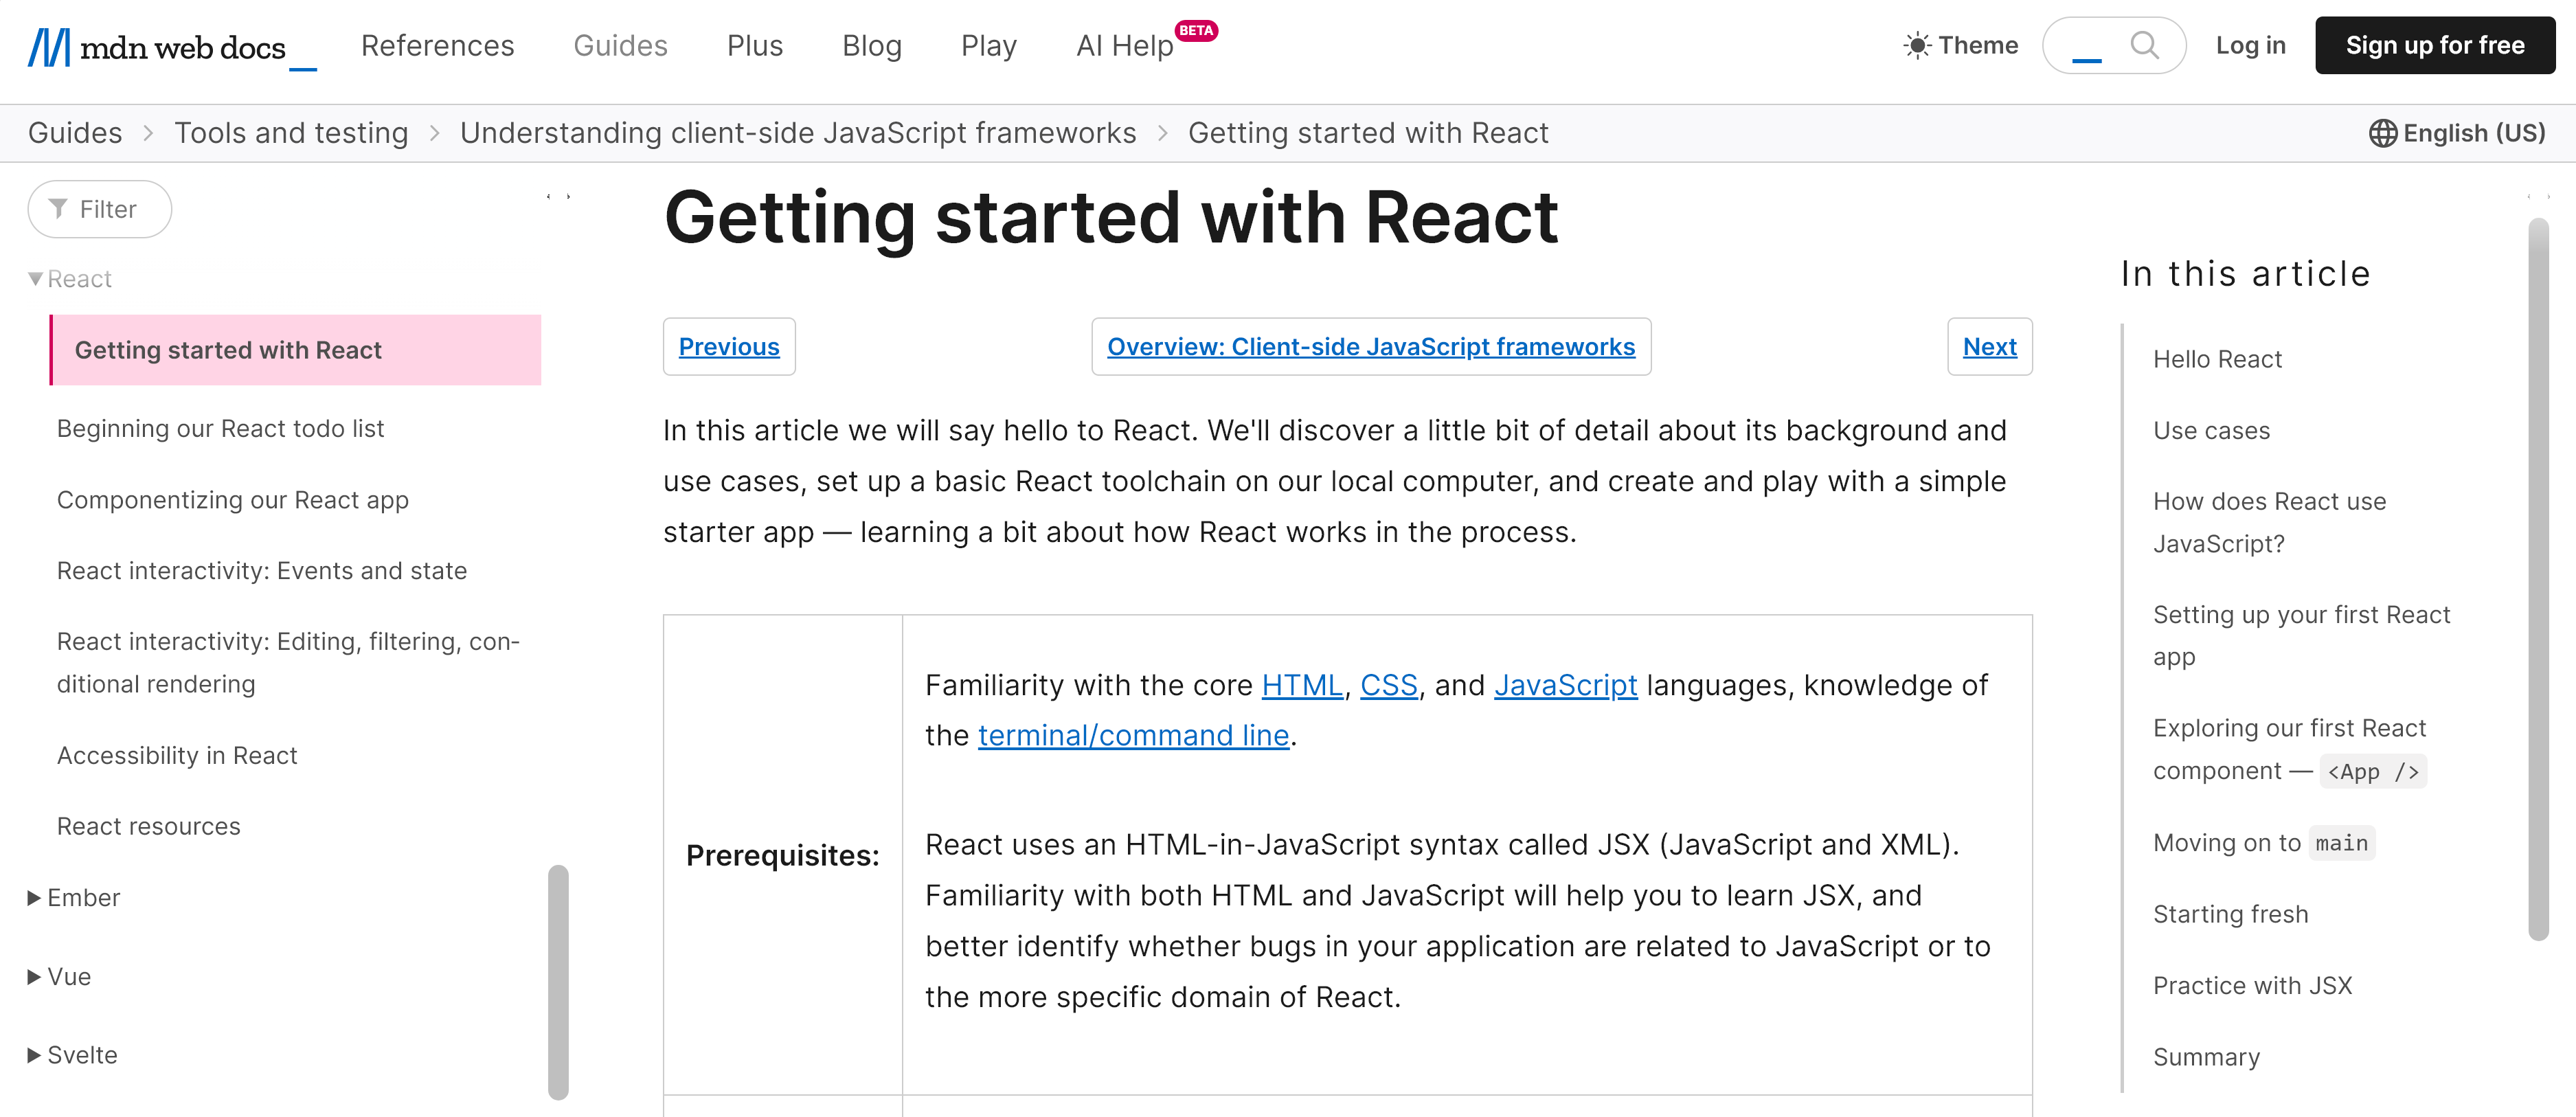Open the Play menu item
2576x1117 pixels.
pyautogui.click(x=989, y=46)
